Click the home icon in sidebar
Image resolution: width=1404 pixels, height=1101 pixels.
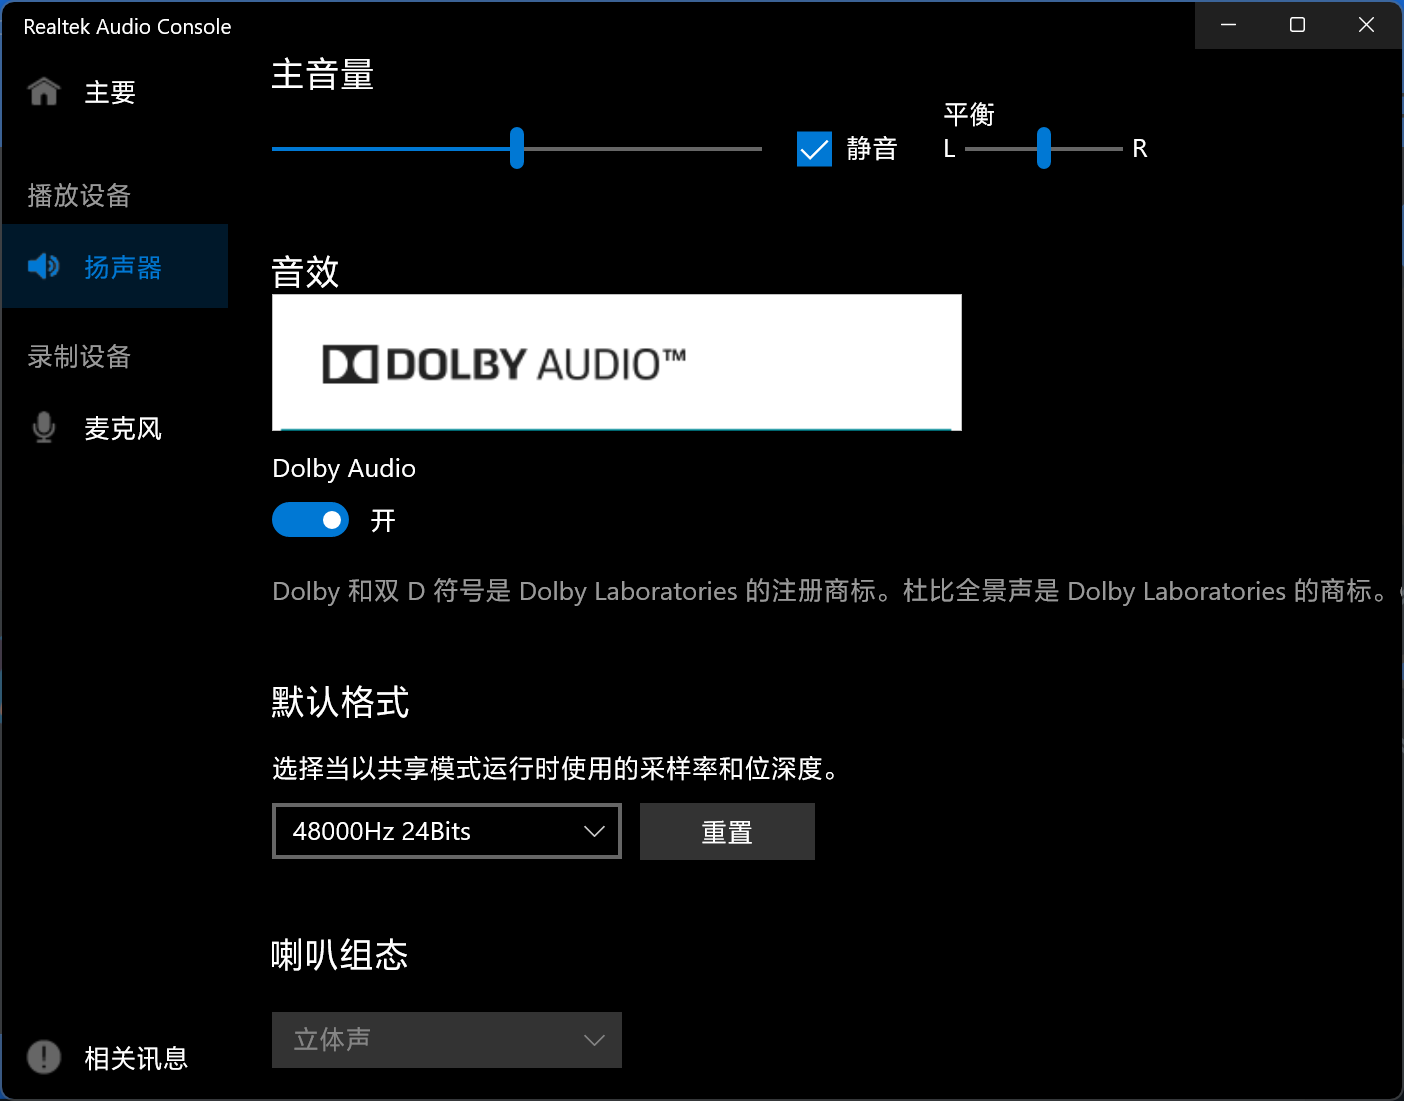click(44, 91)
